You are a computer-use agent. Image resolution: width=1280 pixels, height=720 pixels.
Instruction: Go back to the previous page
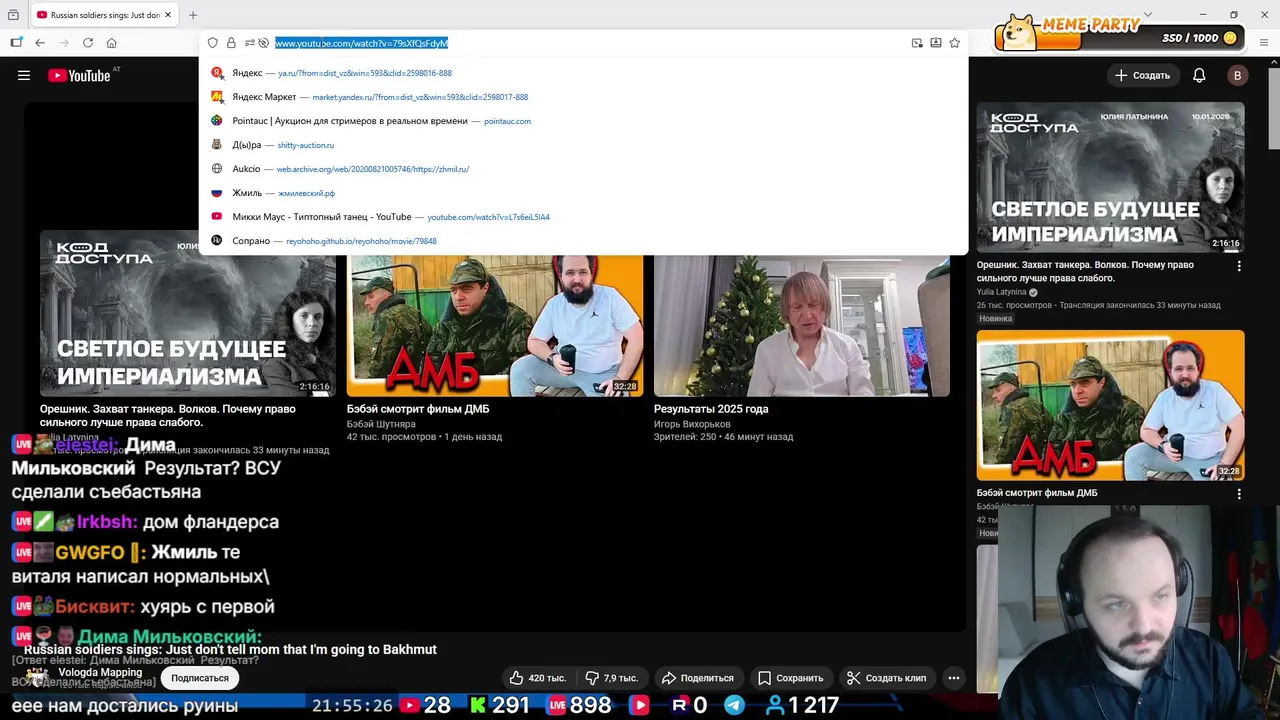[x=40, y=43]
